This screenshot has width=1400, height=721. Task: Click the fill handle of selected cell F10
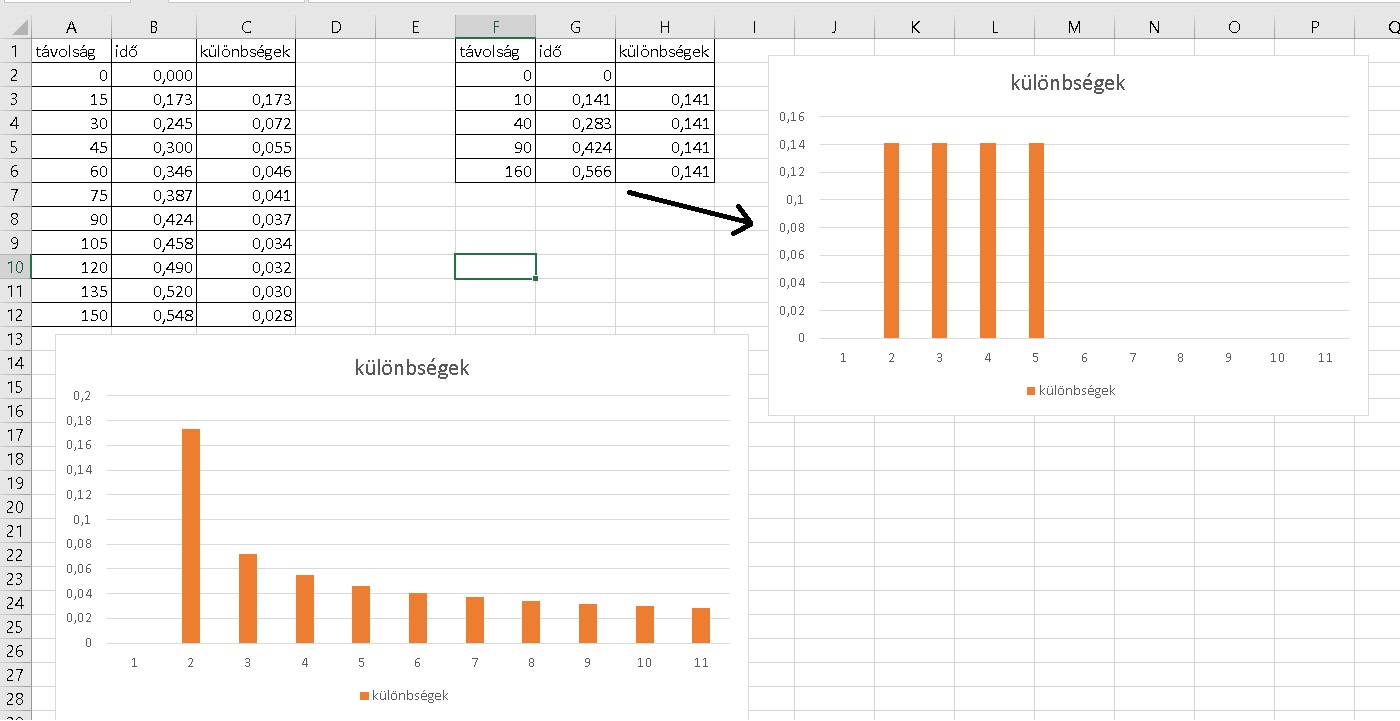point(536,278)
